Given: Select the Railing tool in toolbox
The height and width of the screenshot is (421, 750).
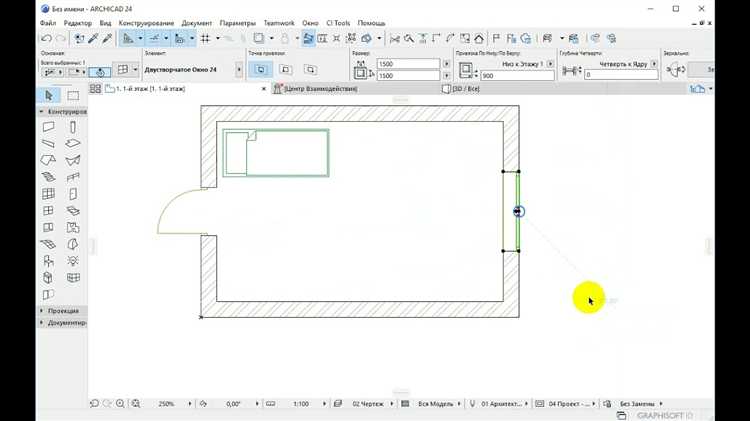Looking at the screenshot, I should (73, 177).
